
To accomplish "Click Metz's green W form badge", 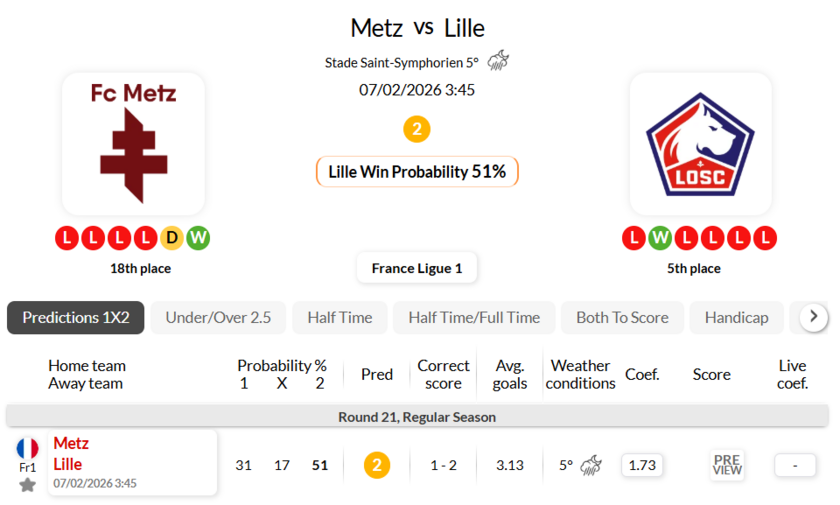I will 198,238.
